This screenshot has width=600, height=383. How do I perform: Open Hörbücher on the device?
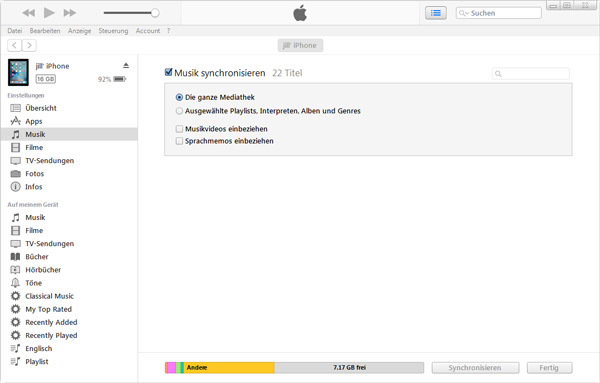coord(69,270)
